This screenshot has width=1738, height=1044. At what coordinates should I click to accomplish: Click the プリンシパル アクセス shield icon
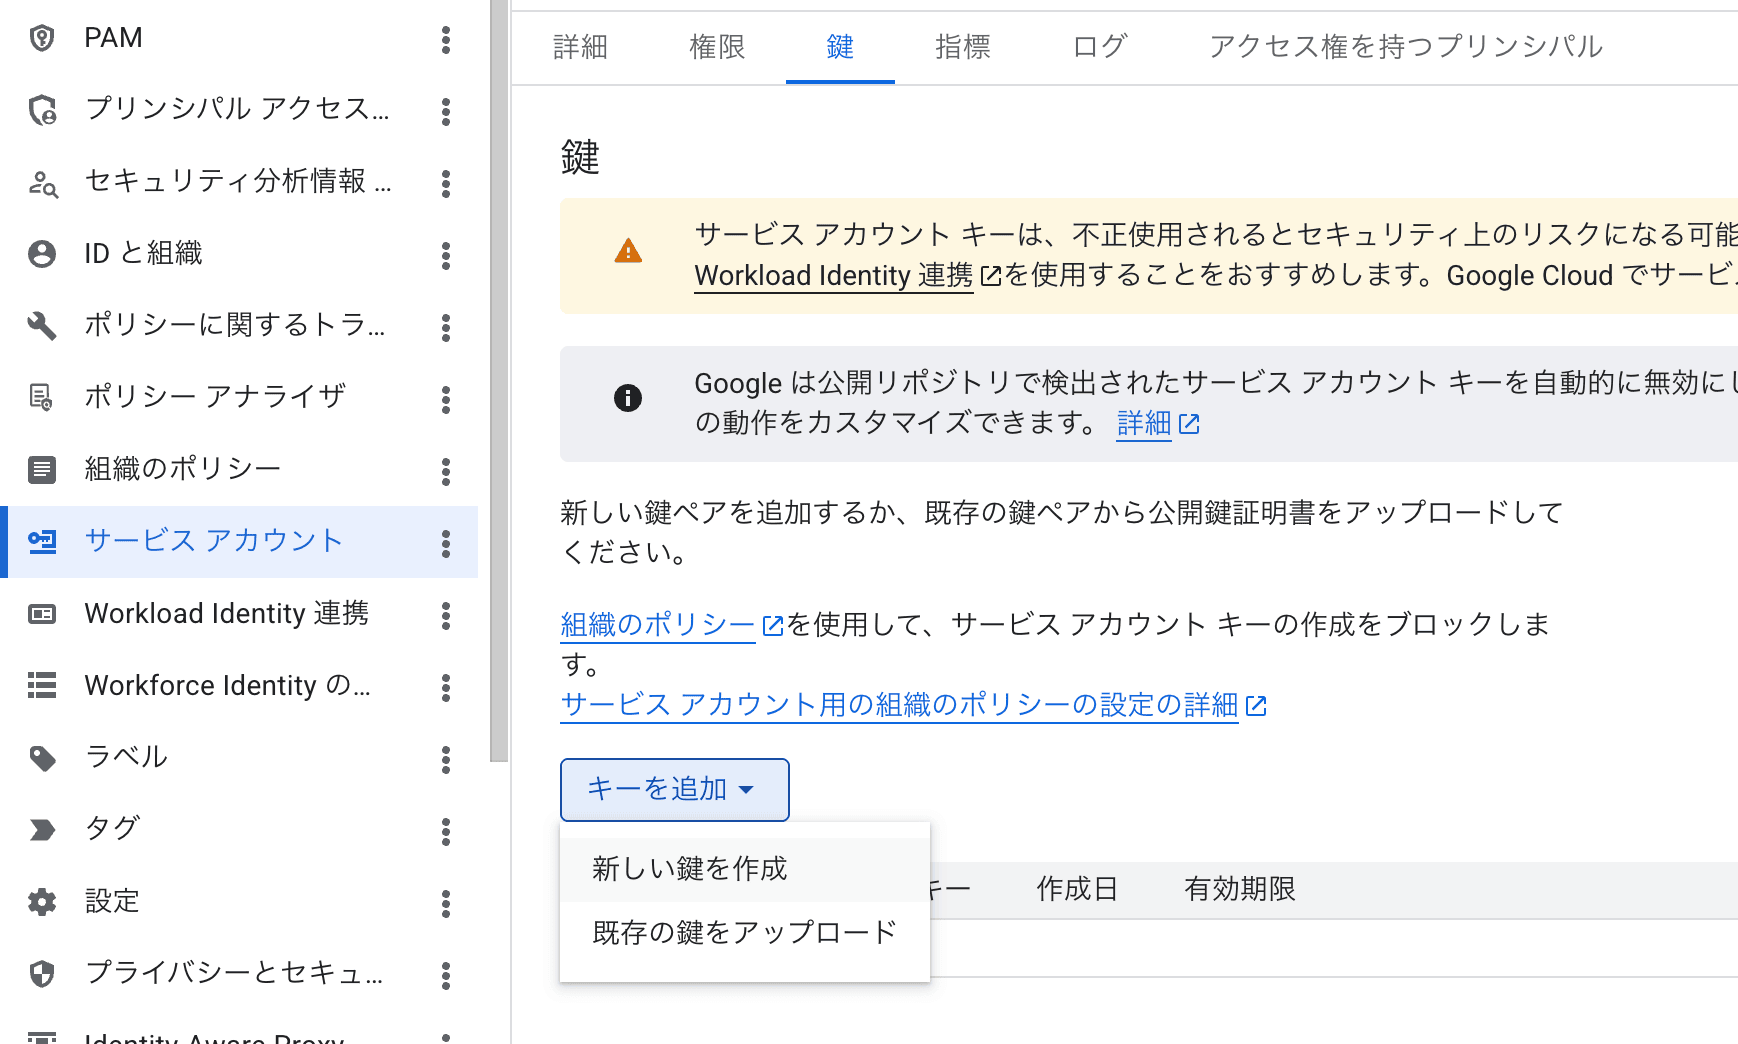coord(42,110)
